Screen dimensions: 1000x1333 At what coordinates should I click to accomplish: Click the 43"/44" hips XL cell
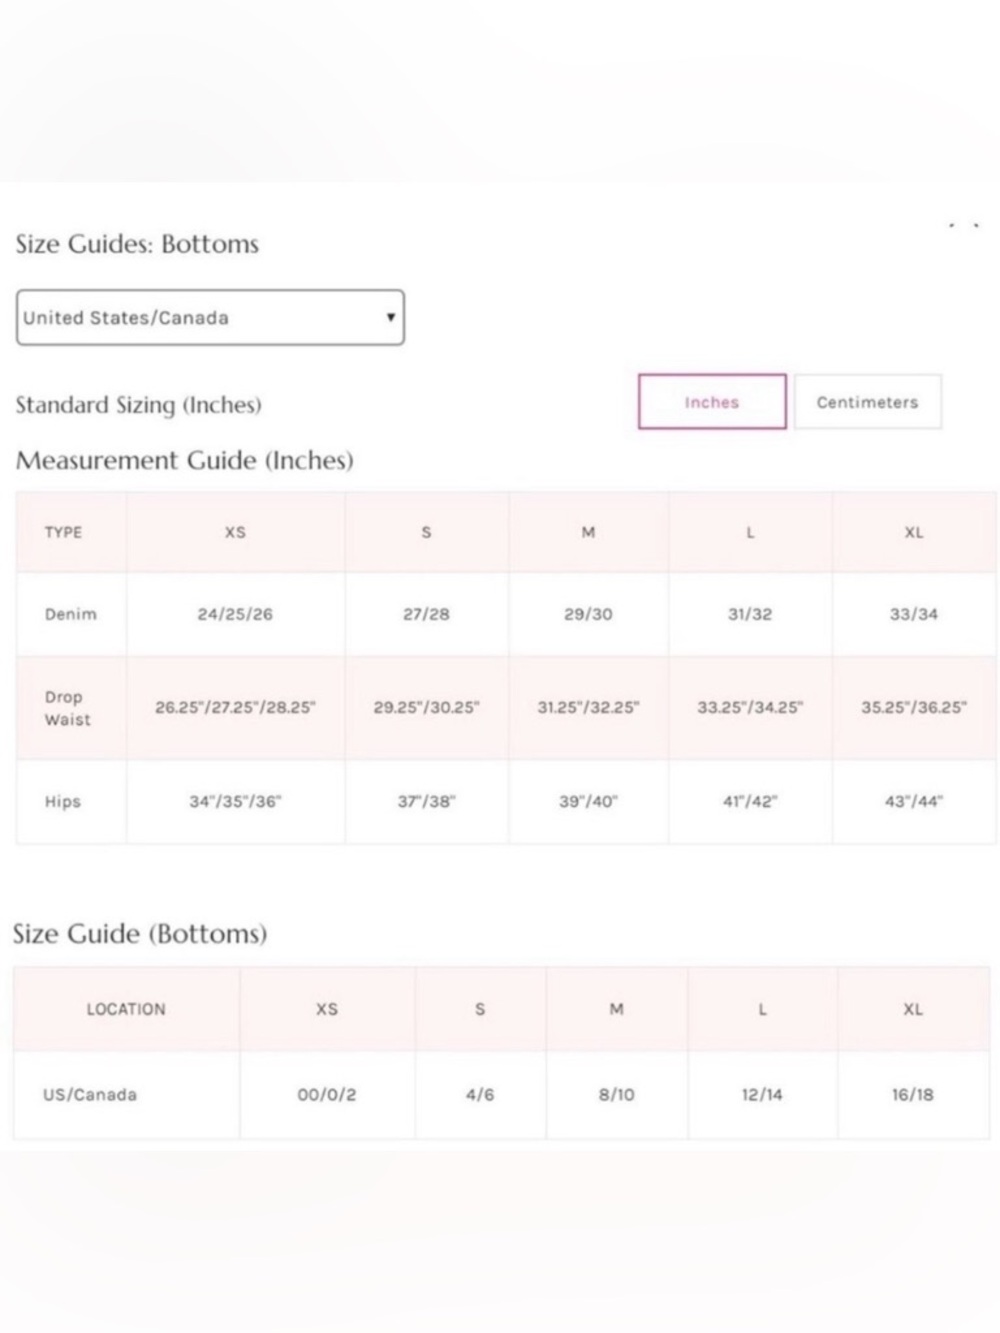[x=914, y=801]
